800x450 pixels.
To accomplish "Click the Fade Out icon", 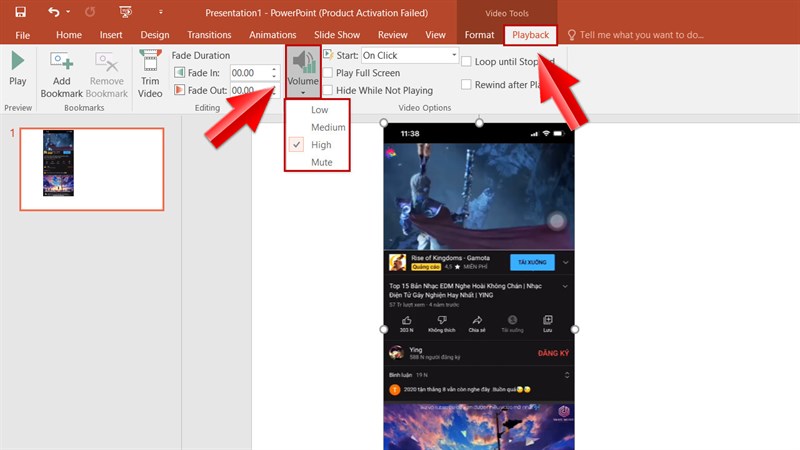I will tap(179, 90).
